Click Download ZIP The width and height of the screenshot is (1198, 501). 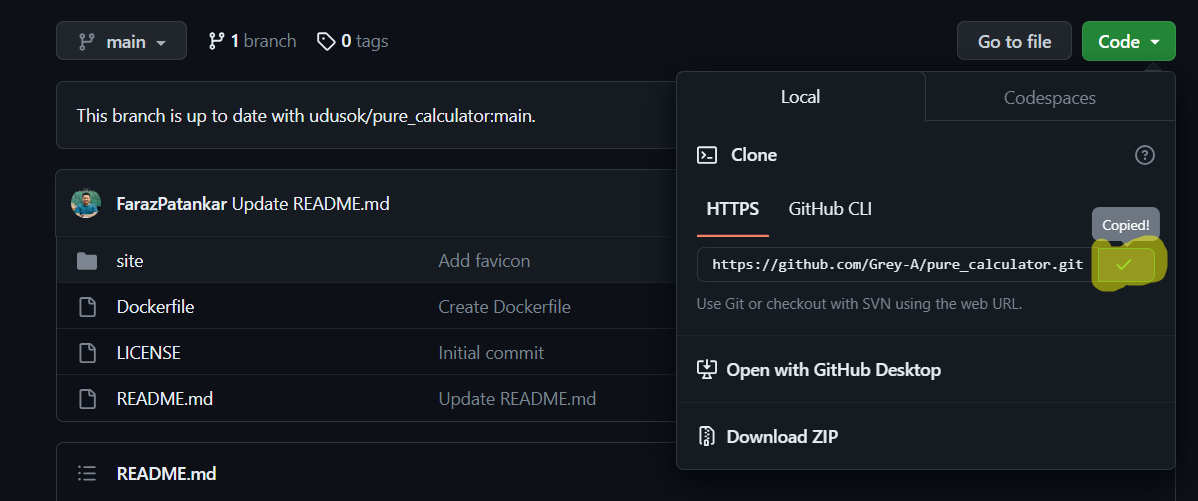[x=782, y=437]
